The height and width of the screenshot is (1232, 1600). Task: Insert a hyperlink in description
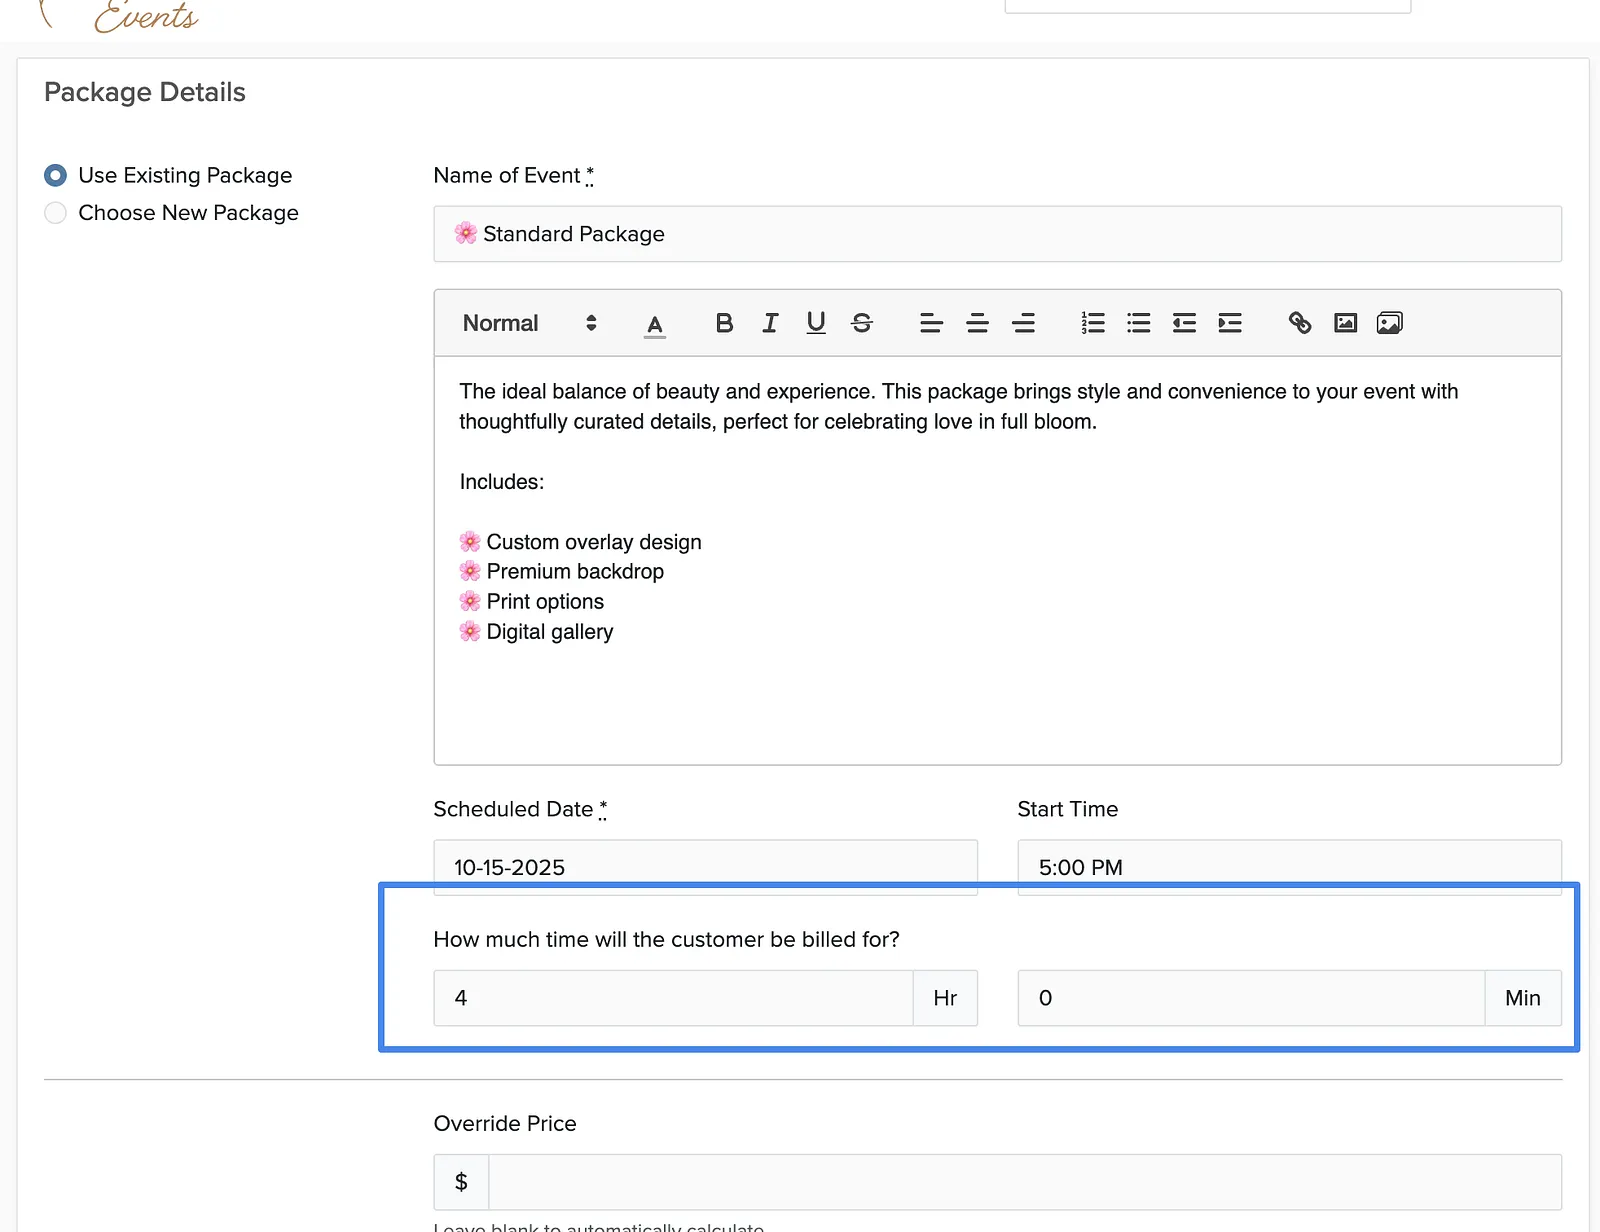click(x=1300, y=323)
